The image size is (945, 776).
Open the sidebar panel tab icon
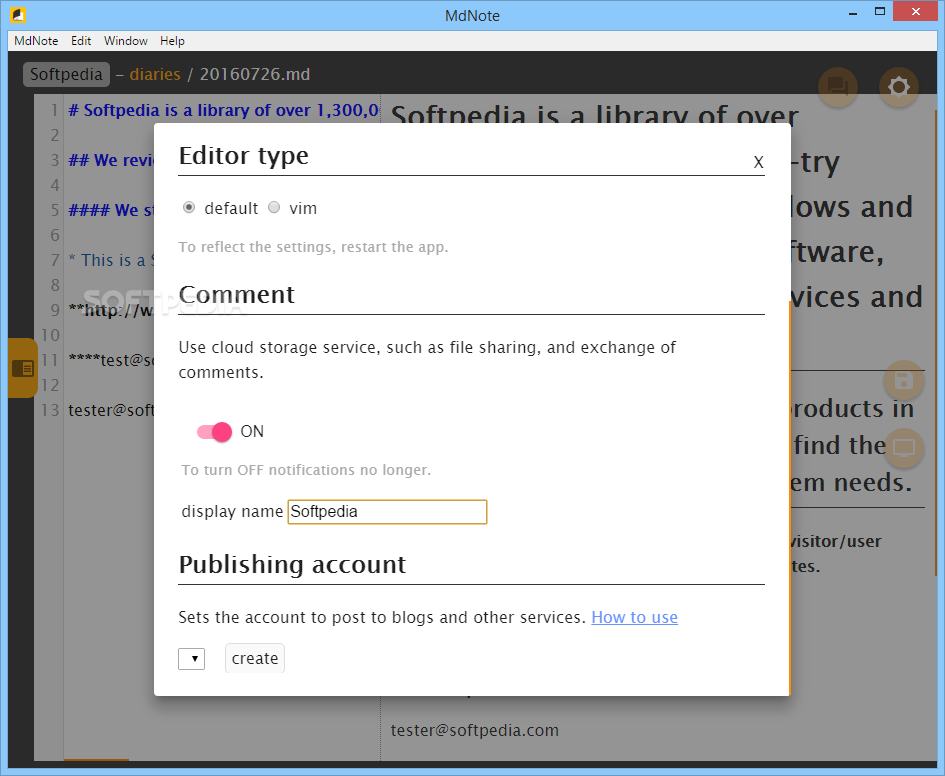click(23, 368)
